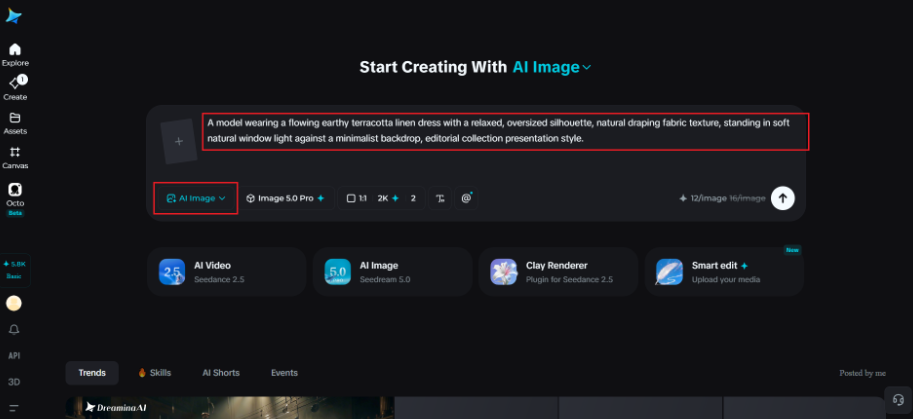Switch to the Skills tab
The height and width of the screenshot is (419, 913).
(155, 373)
